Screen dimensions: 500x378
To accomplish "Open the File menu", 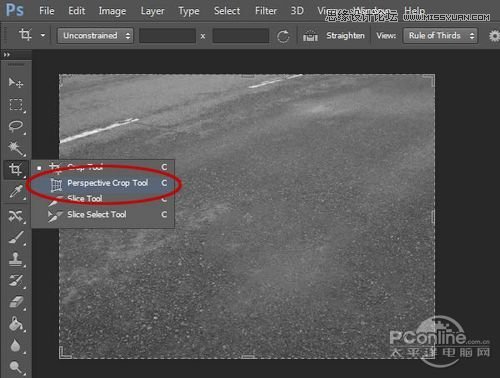I will click(x=47, y=11).
